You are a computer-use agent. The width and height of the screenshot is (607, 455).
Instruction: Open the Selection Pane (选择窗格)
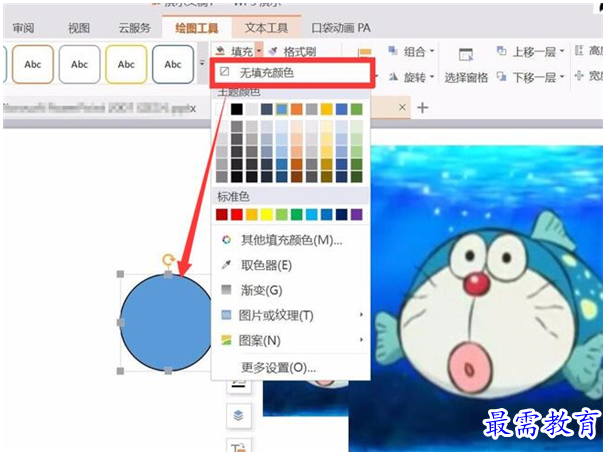[466, 65]
